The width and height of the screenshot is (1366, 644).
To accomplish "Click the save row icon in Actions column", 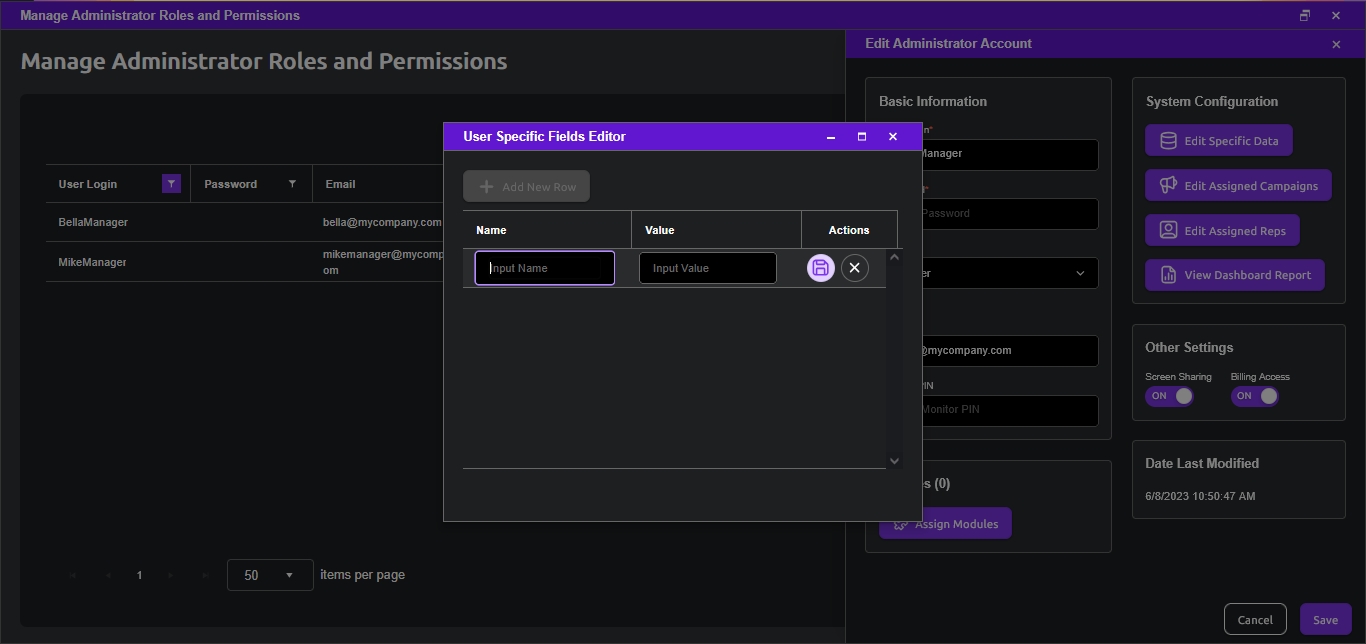I will click(821, 268).
